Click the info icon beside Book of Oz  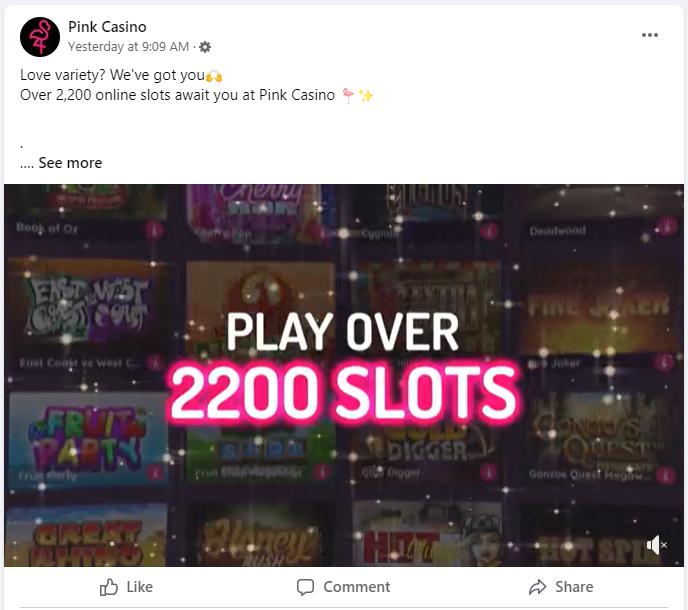[x=154, y=230]
